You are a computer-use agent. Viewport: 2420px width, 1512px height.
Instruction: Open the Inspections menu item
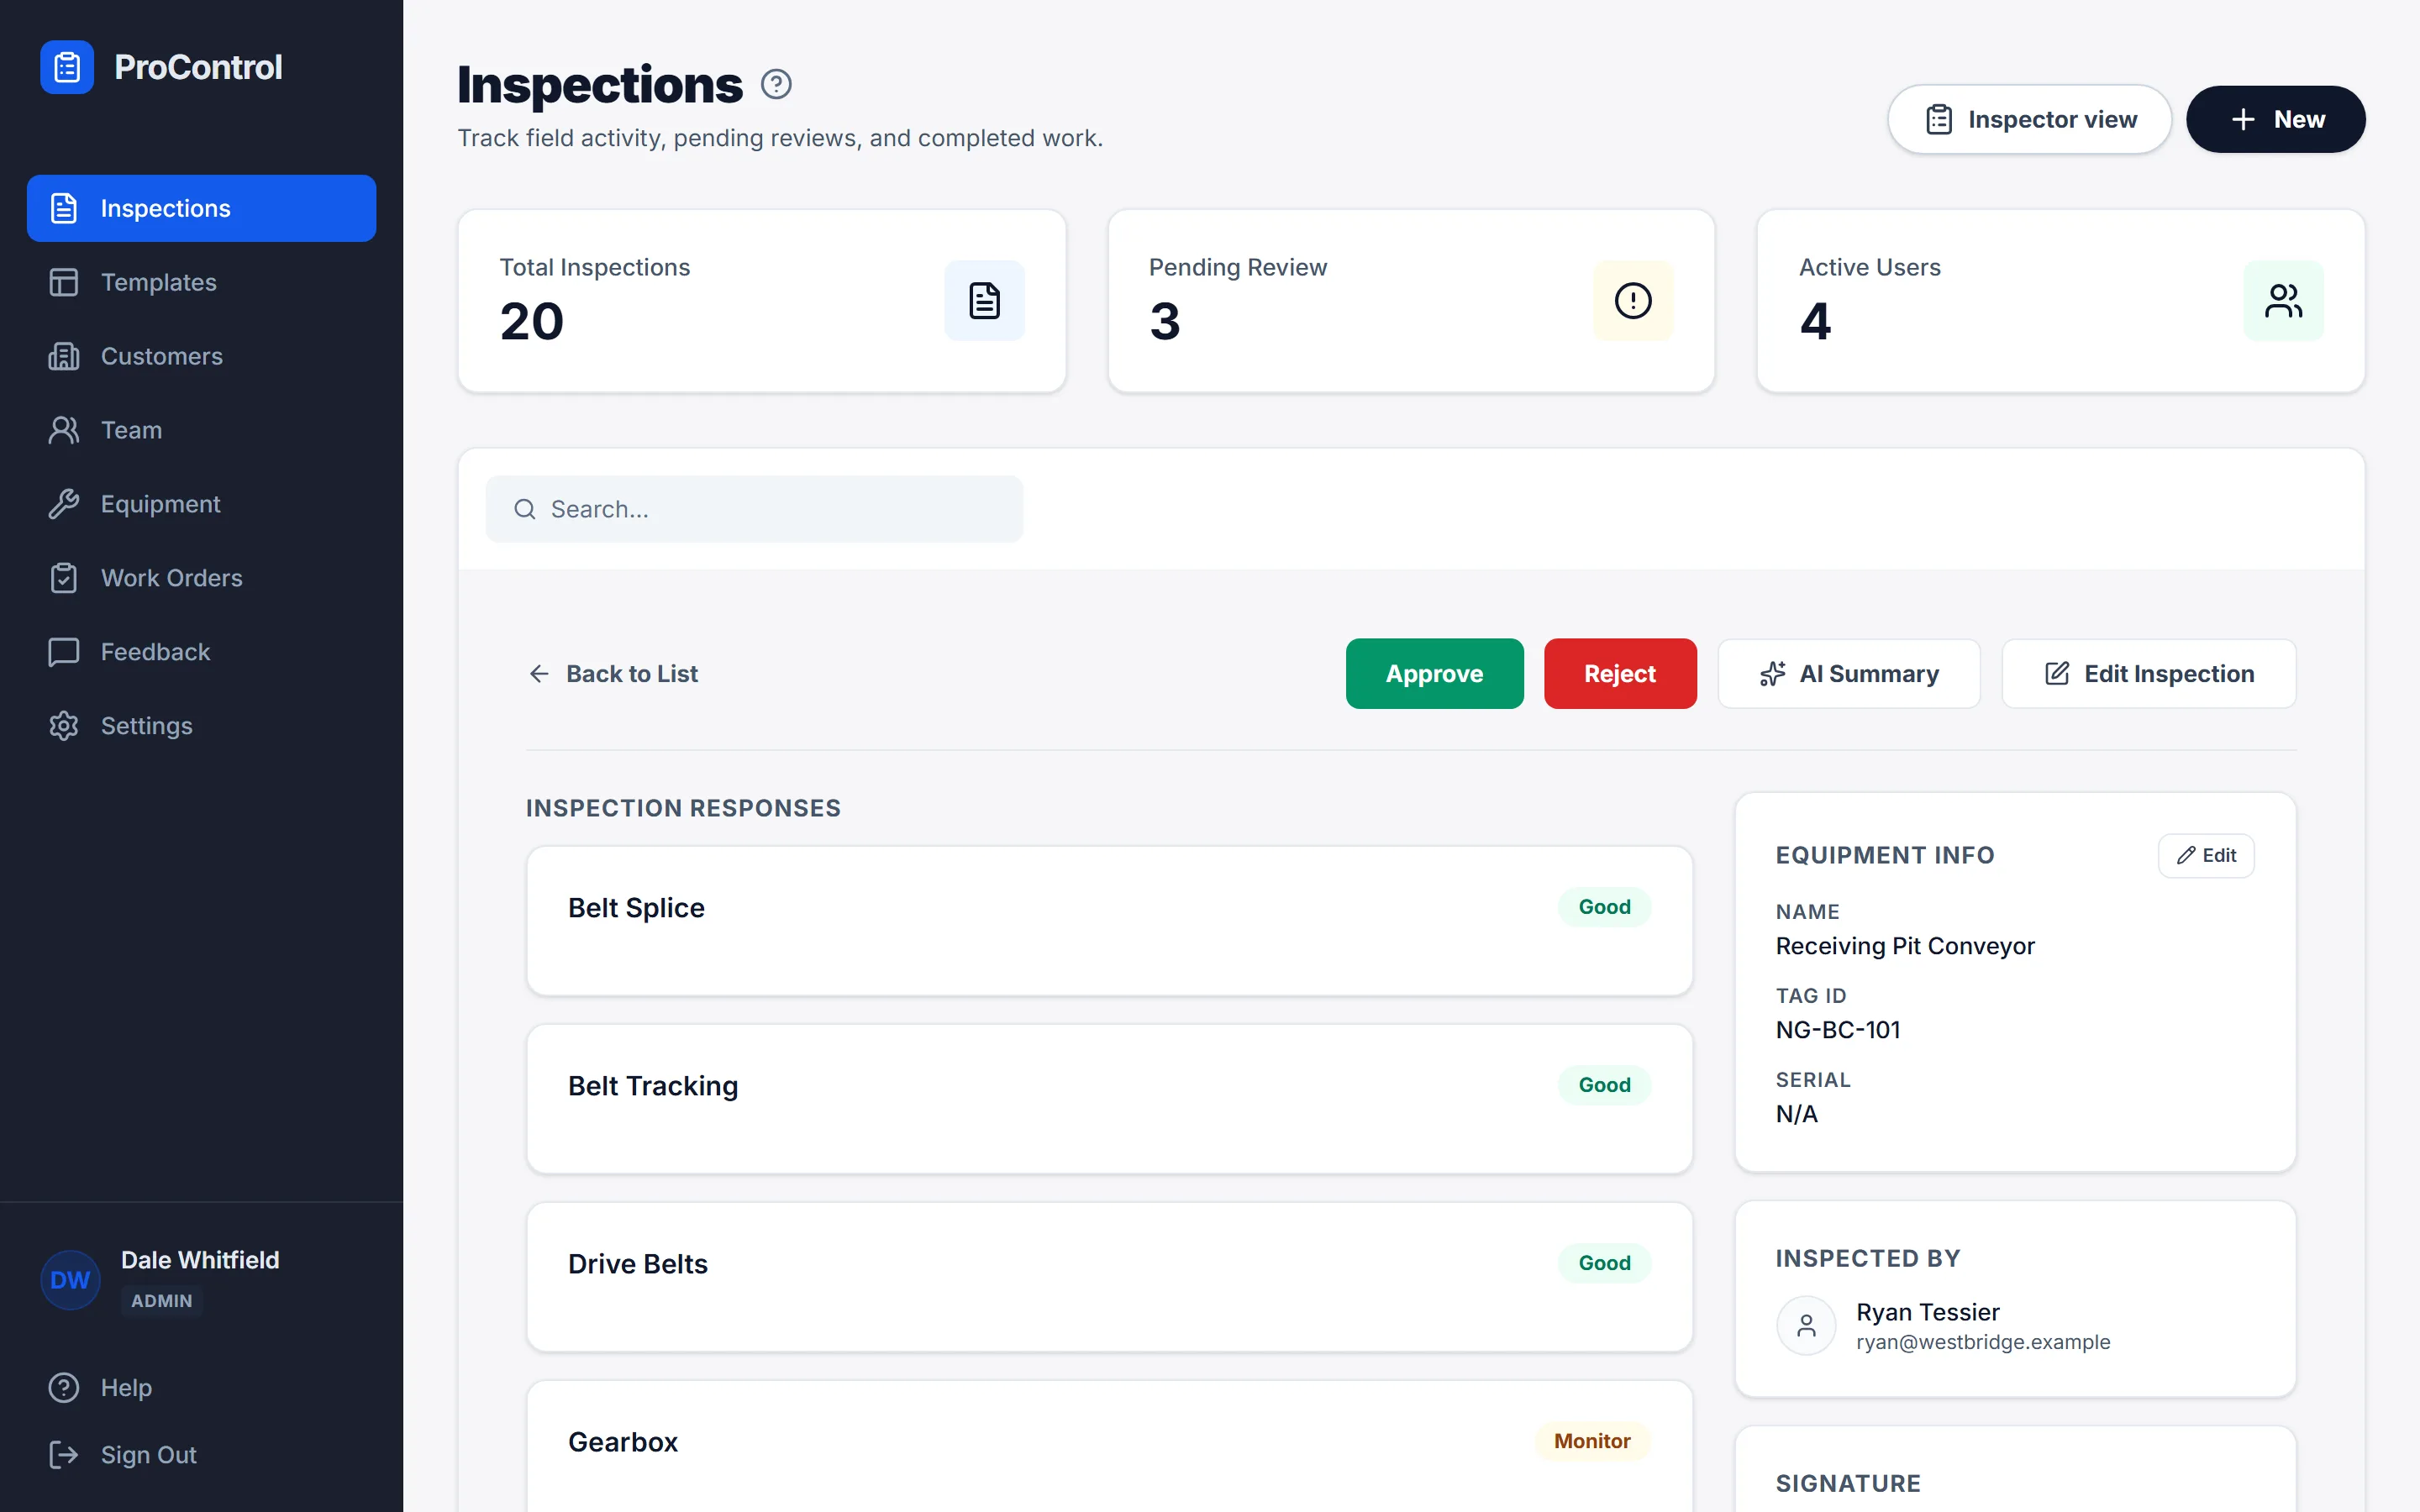202,208
